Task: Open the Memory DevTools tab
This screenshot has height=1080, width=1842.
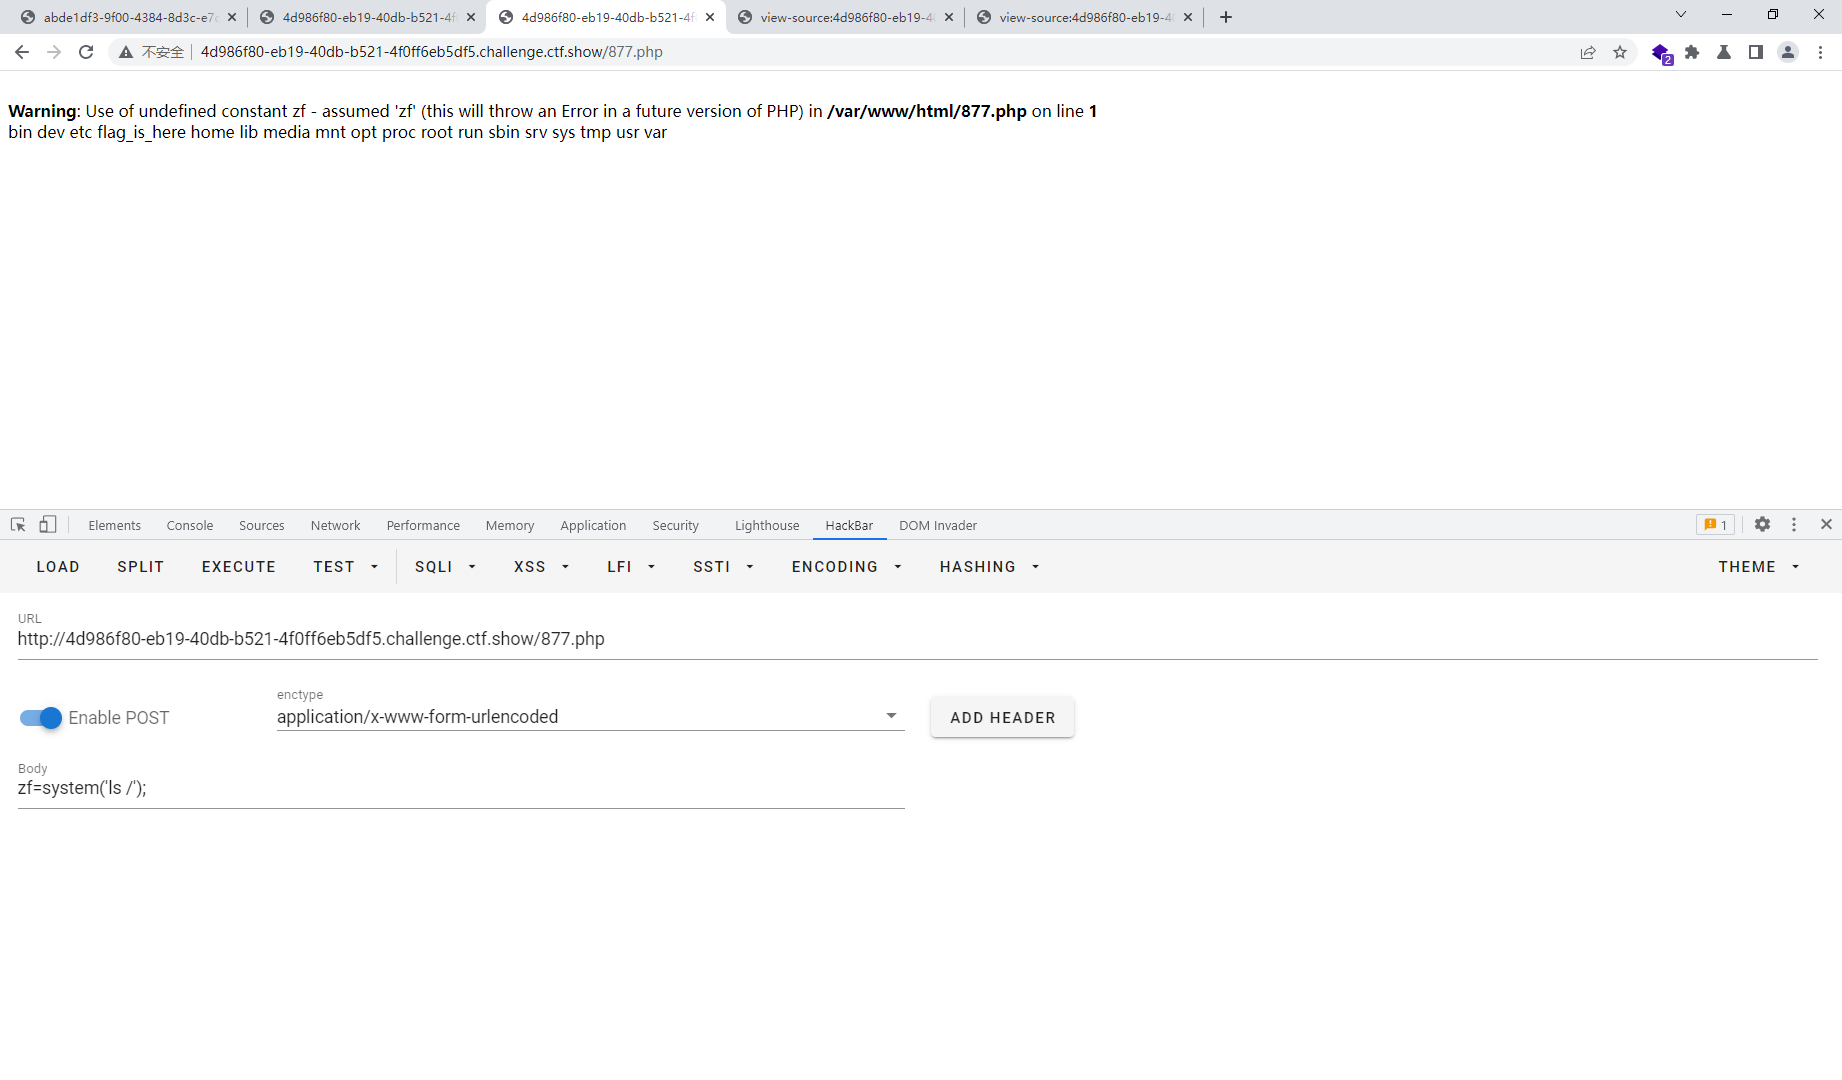Action: coord(510,526)
